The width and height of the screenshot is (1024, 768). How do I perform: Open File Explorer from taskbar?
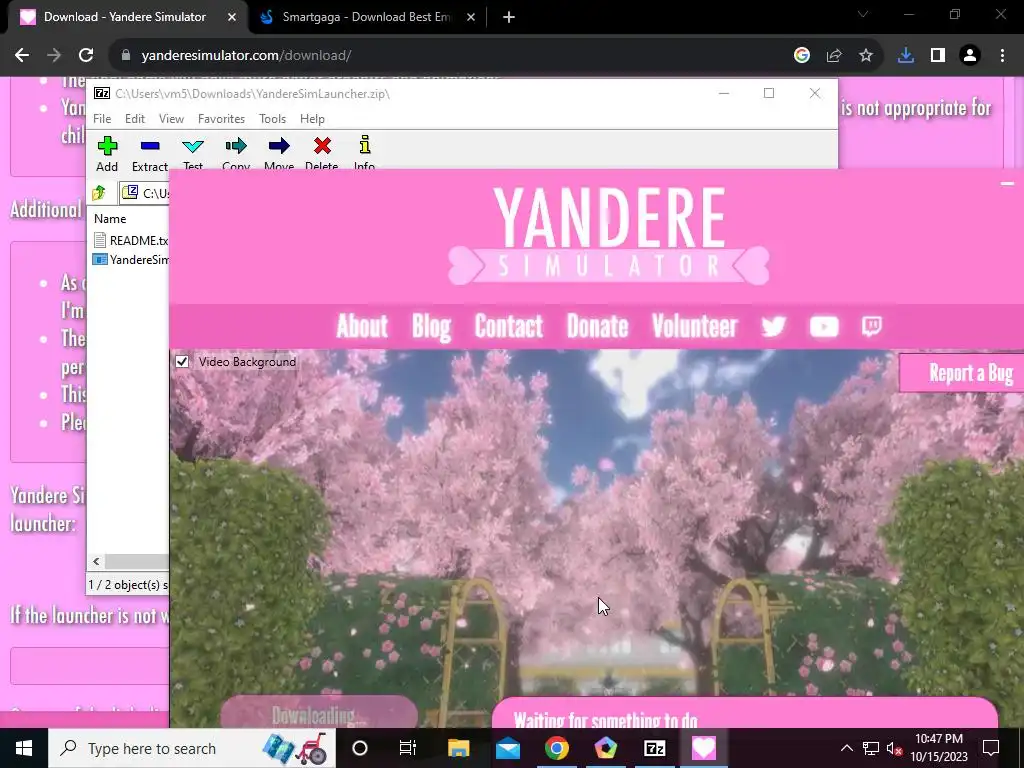coord(458,748)
